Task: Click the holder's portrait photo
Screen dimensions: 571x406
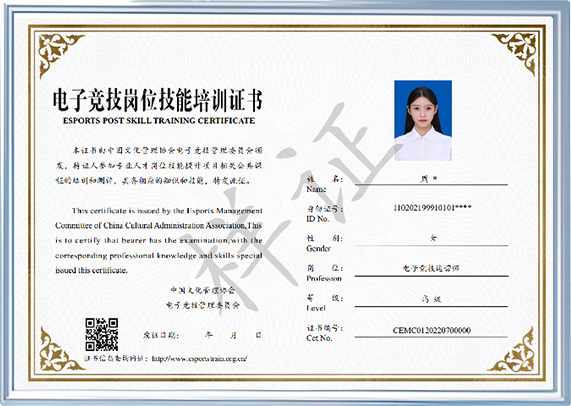Action: tap(423, 121)
